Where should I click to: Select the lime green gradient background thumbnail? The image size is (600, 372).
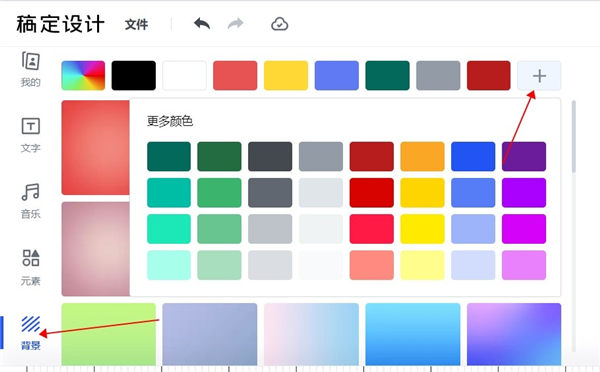[109, 334]
